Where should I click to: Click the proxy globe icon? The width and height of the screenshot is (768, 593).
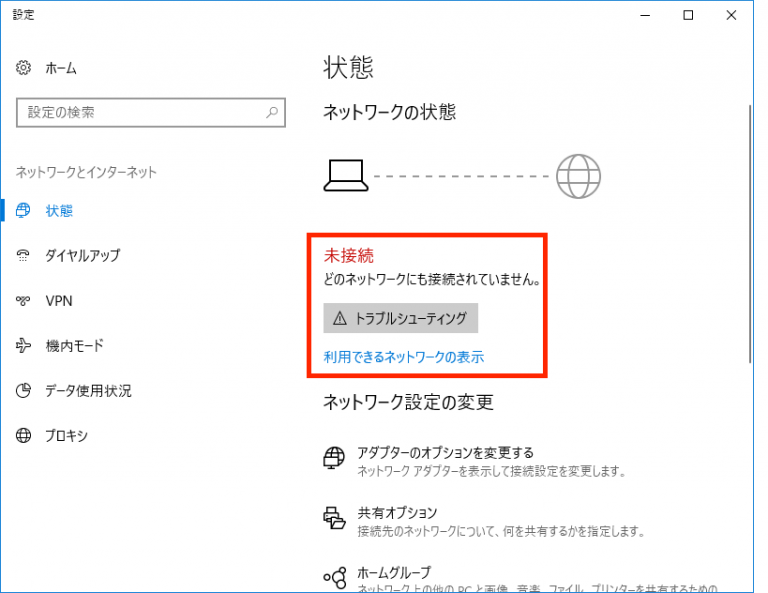click(23, 435)
